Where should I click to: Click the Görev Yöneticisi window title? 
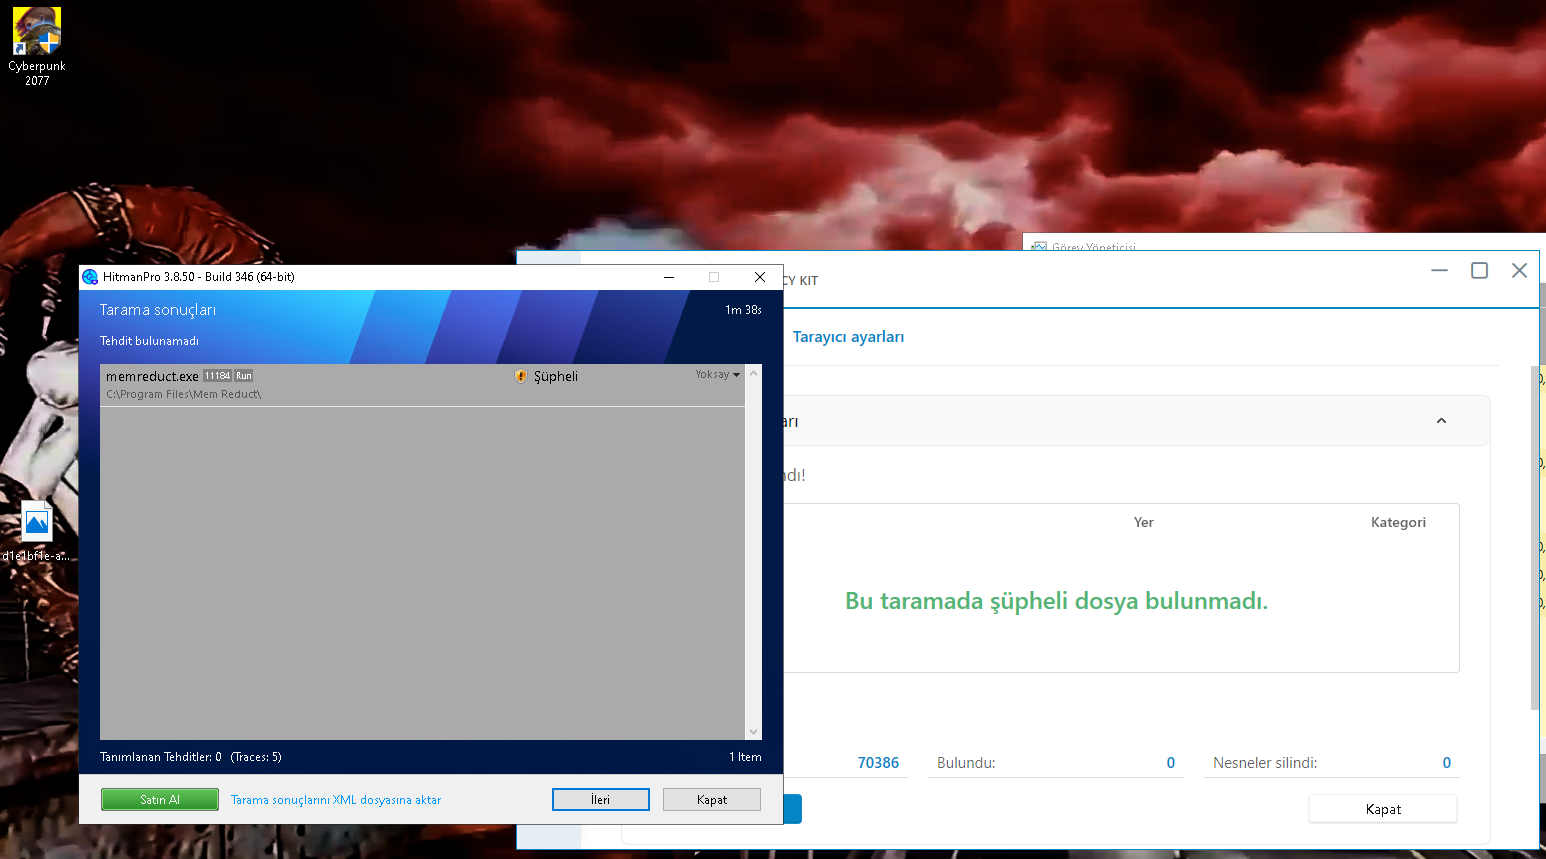point(1093,246)
